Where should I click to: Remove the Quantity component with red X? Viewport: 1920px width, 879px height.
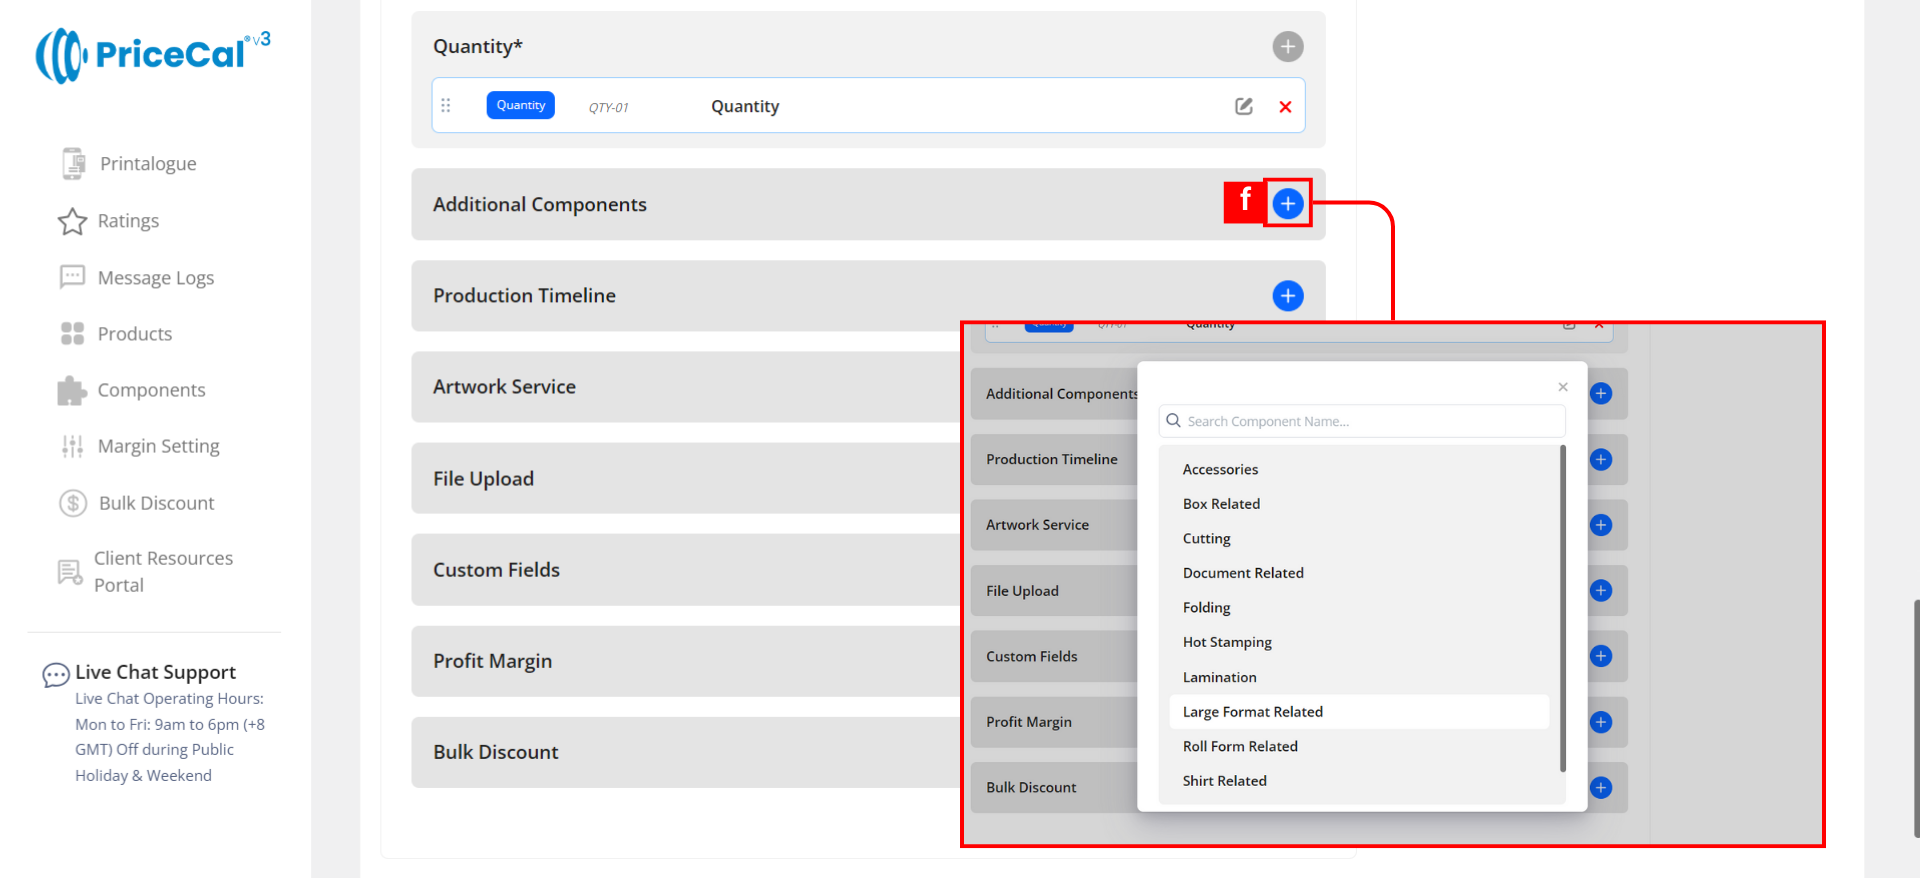pyautogui.click(x=1285, y=107)
